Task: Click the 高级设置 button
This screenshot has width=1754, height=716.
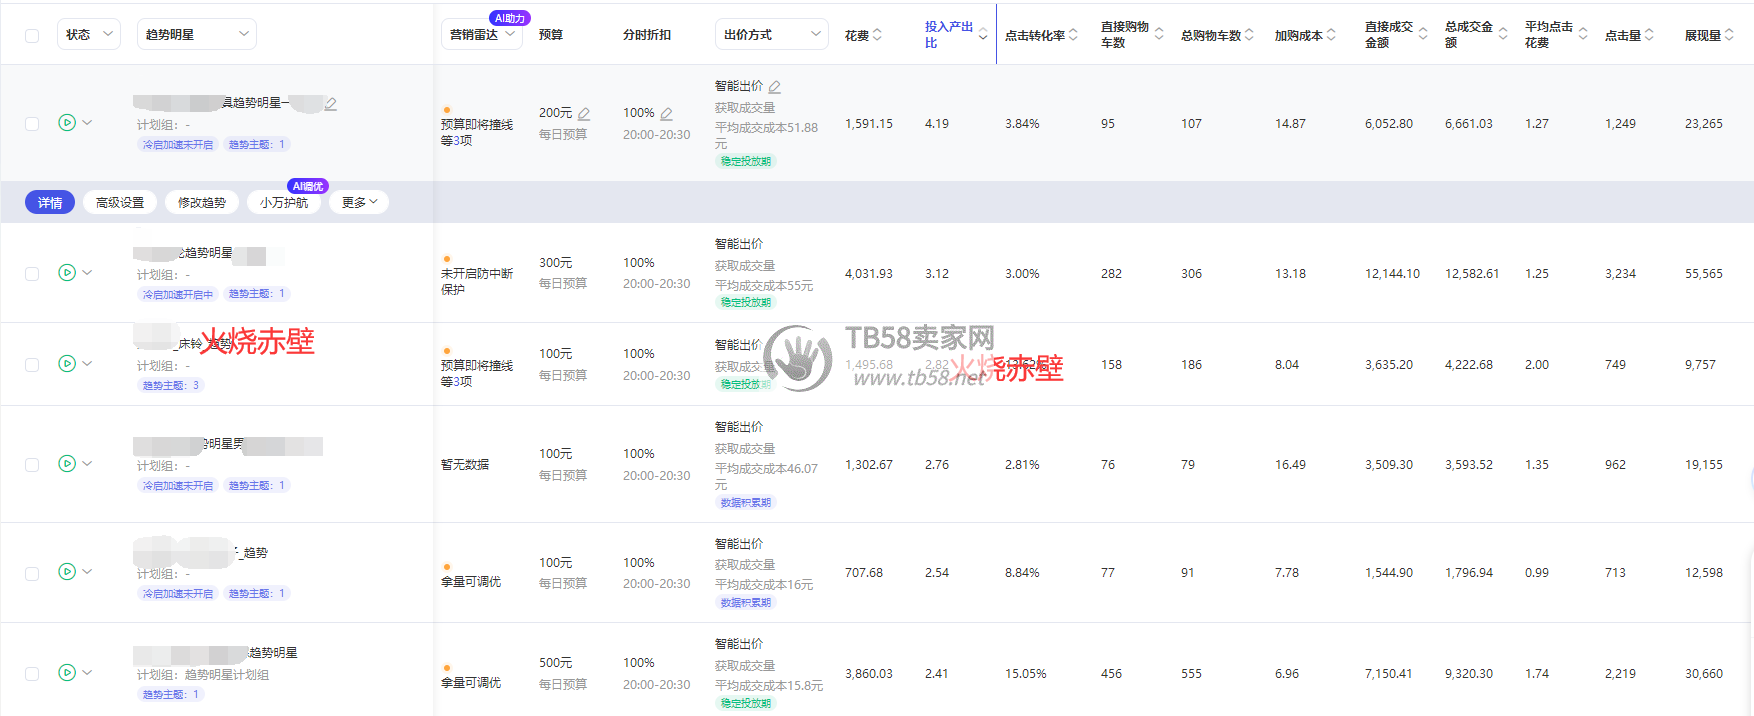Action: click(x=120, y=203)
